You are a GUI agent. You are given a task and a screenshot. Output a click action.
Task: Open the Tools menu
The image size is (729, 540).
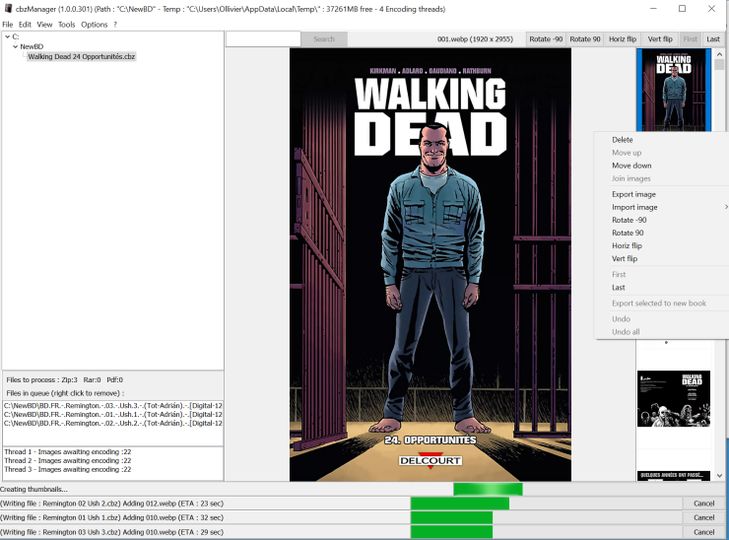(x=66, y=24)
